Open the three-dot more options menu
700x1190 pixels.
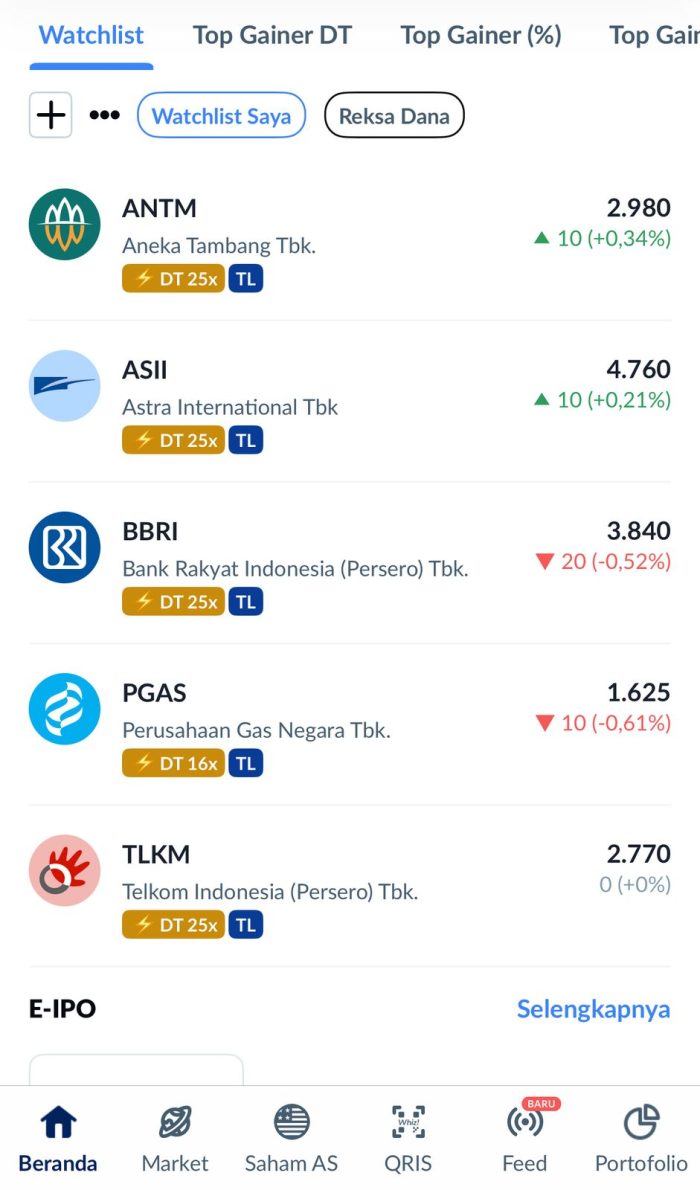pos(104,115)
